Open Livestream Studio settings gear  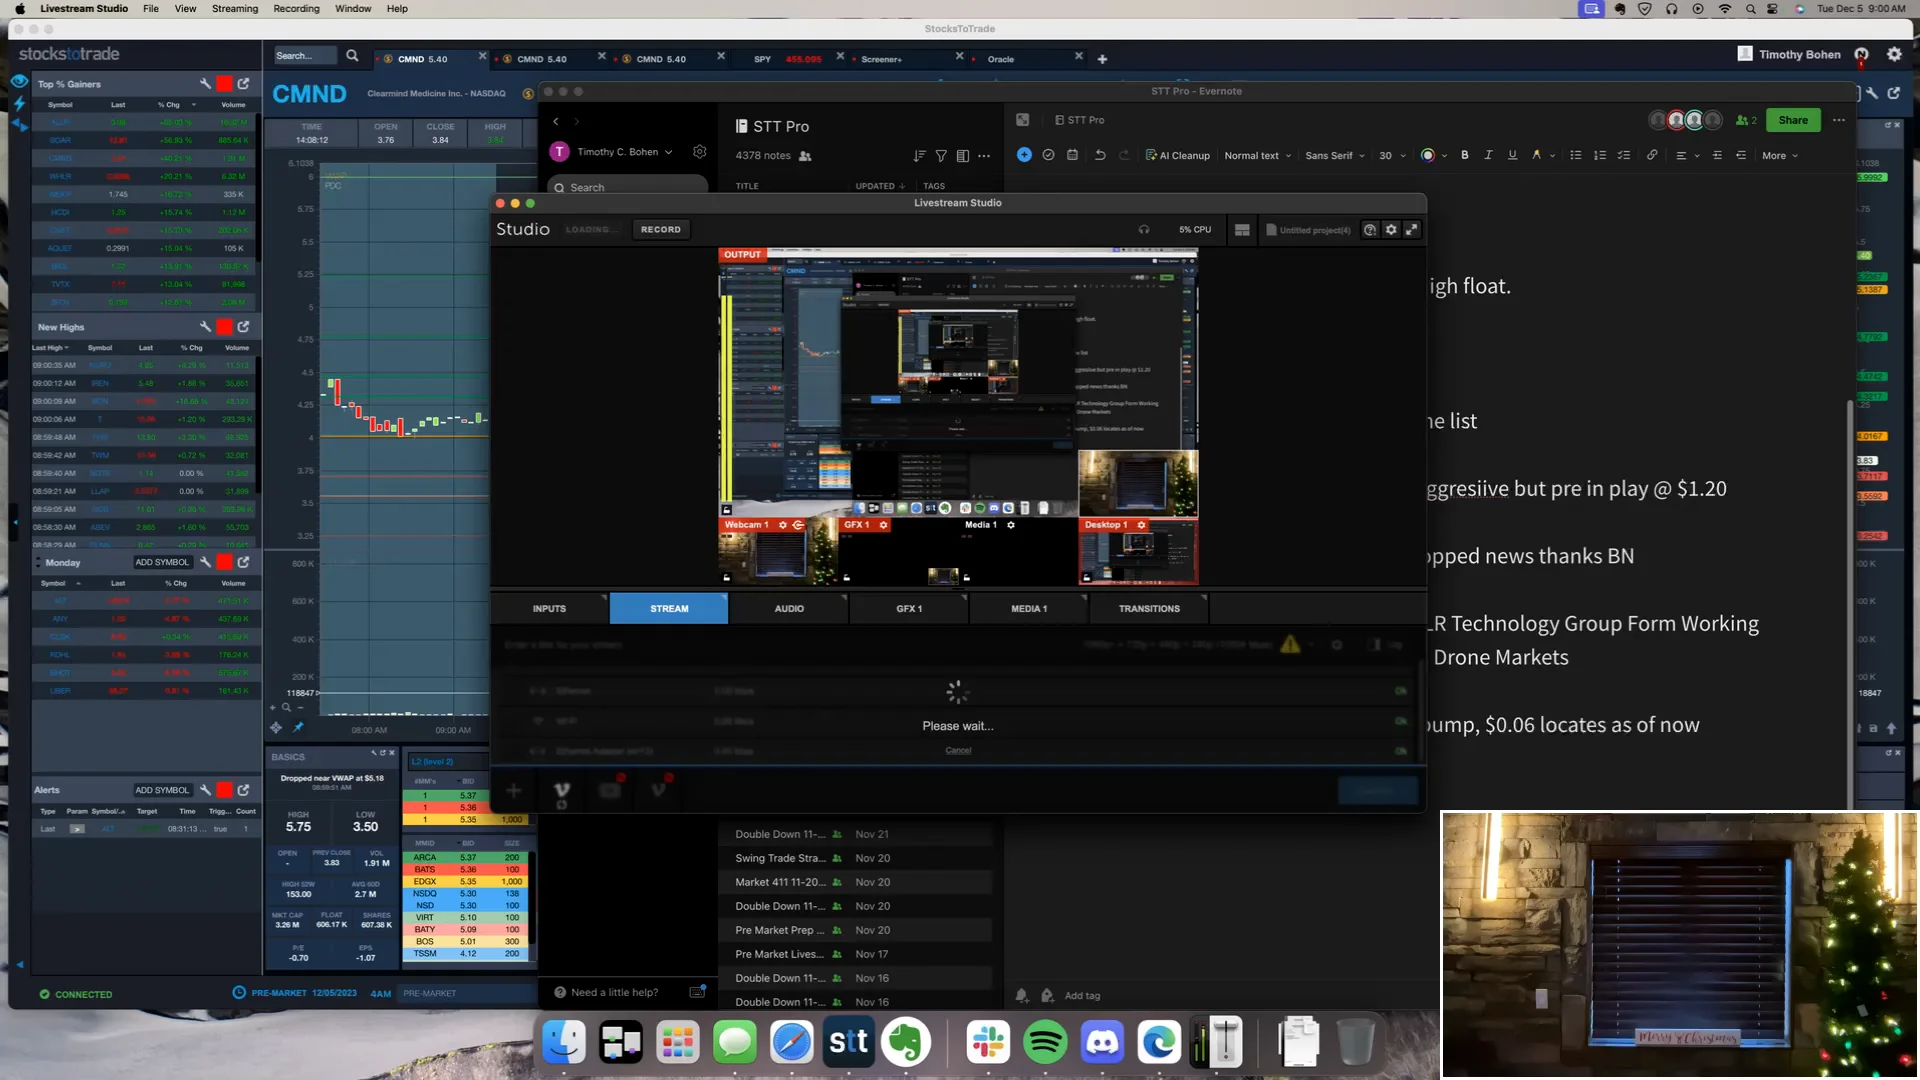[1391, 229]
